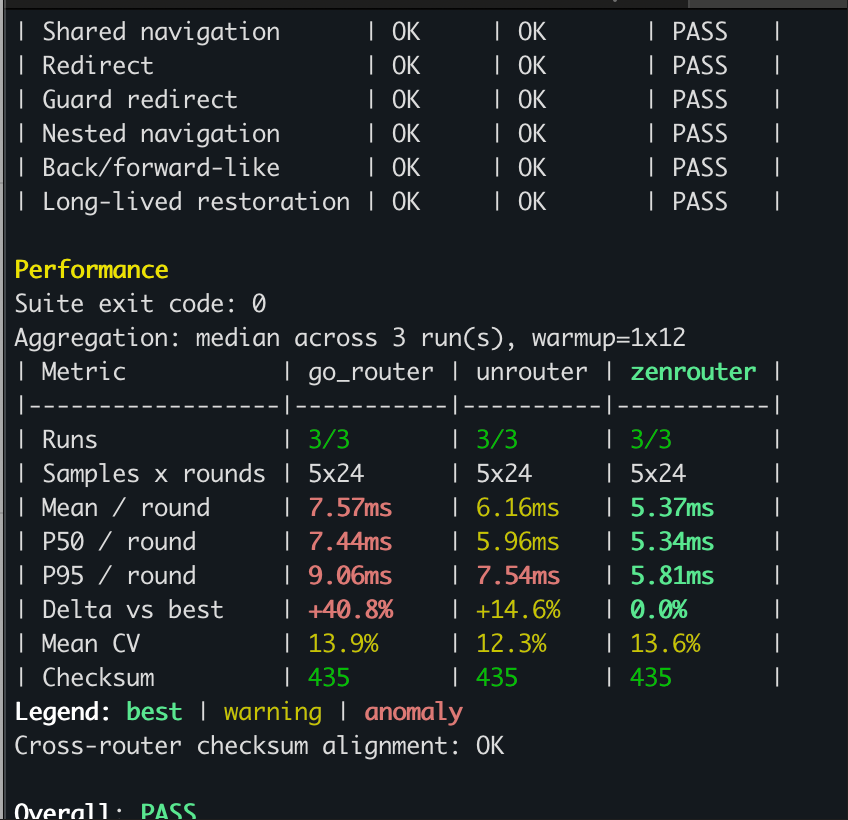Click the 'P50 / round' metric label

click(x=119, y=542)
